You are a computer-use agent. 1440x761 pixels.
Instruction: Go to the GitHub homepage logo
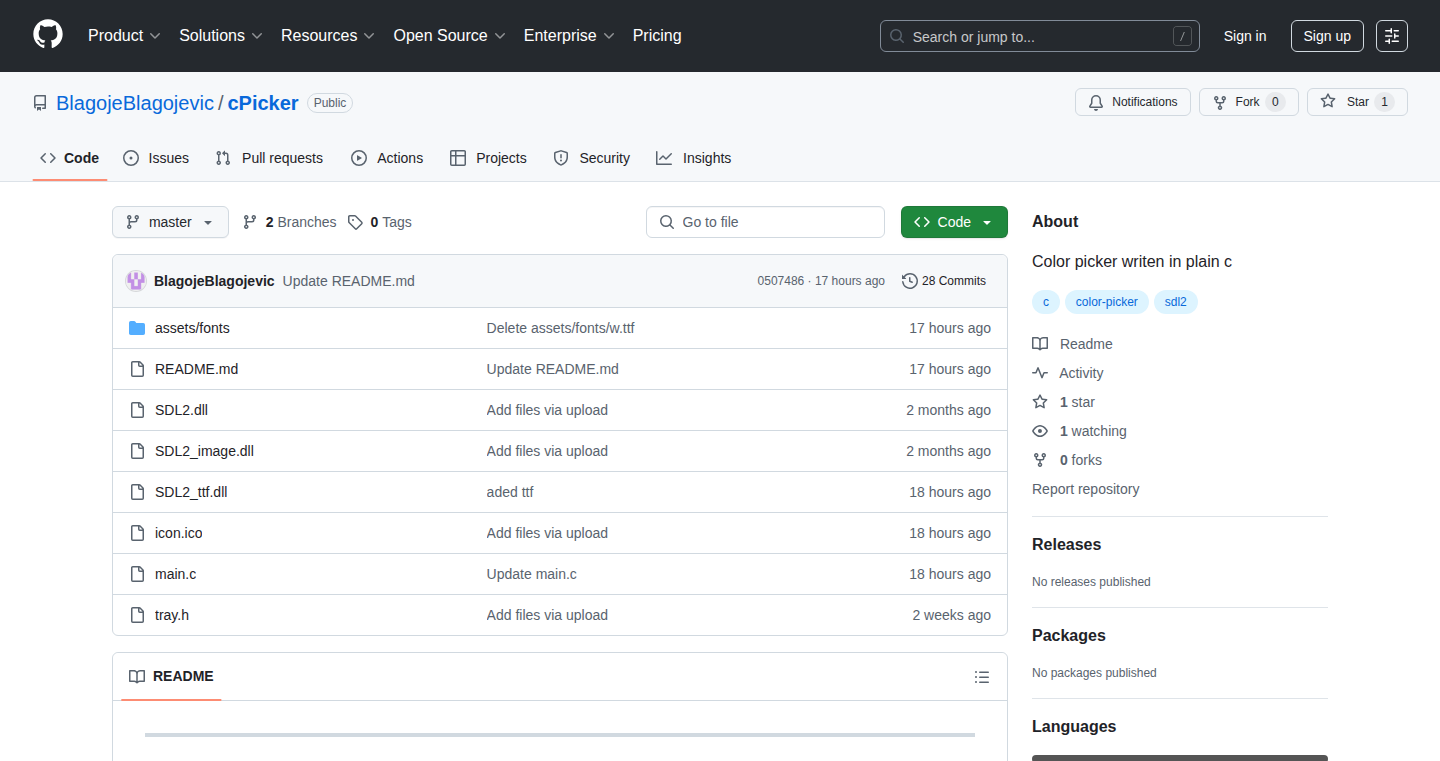[x=48, y=35]
